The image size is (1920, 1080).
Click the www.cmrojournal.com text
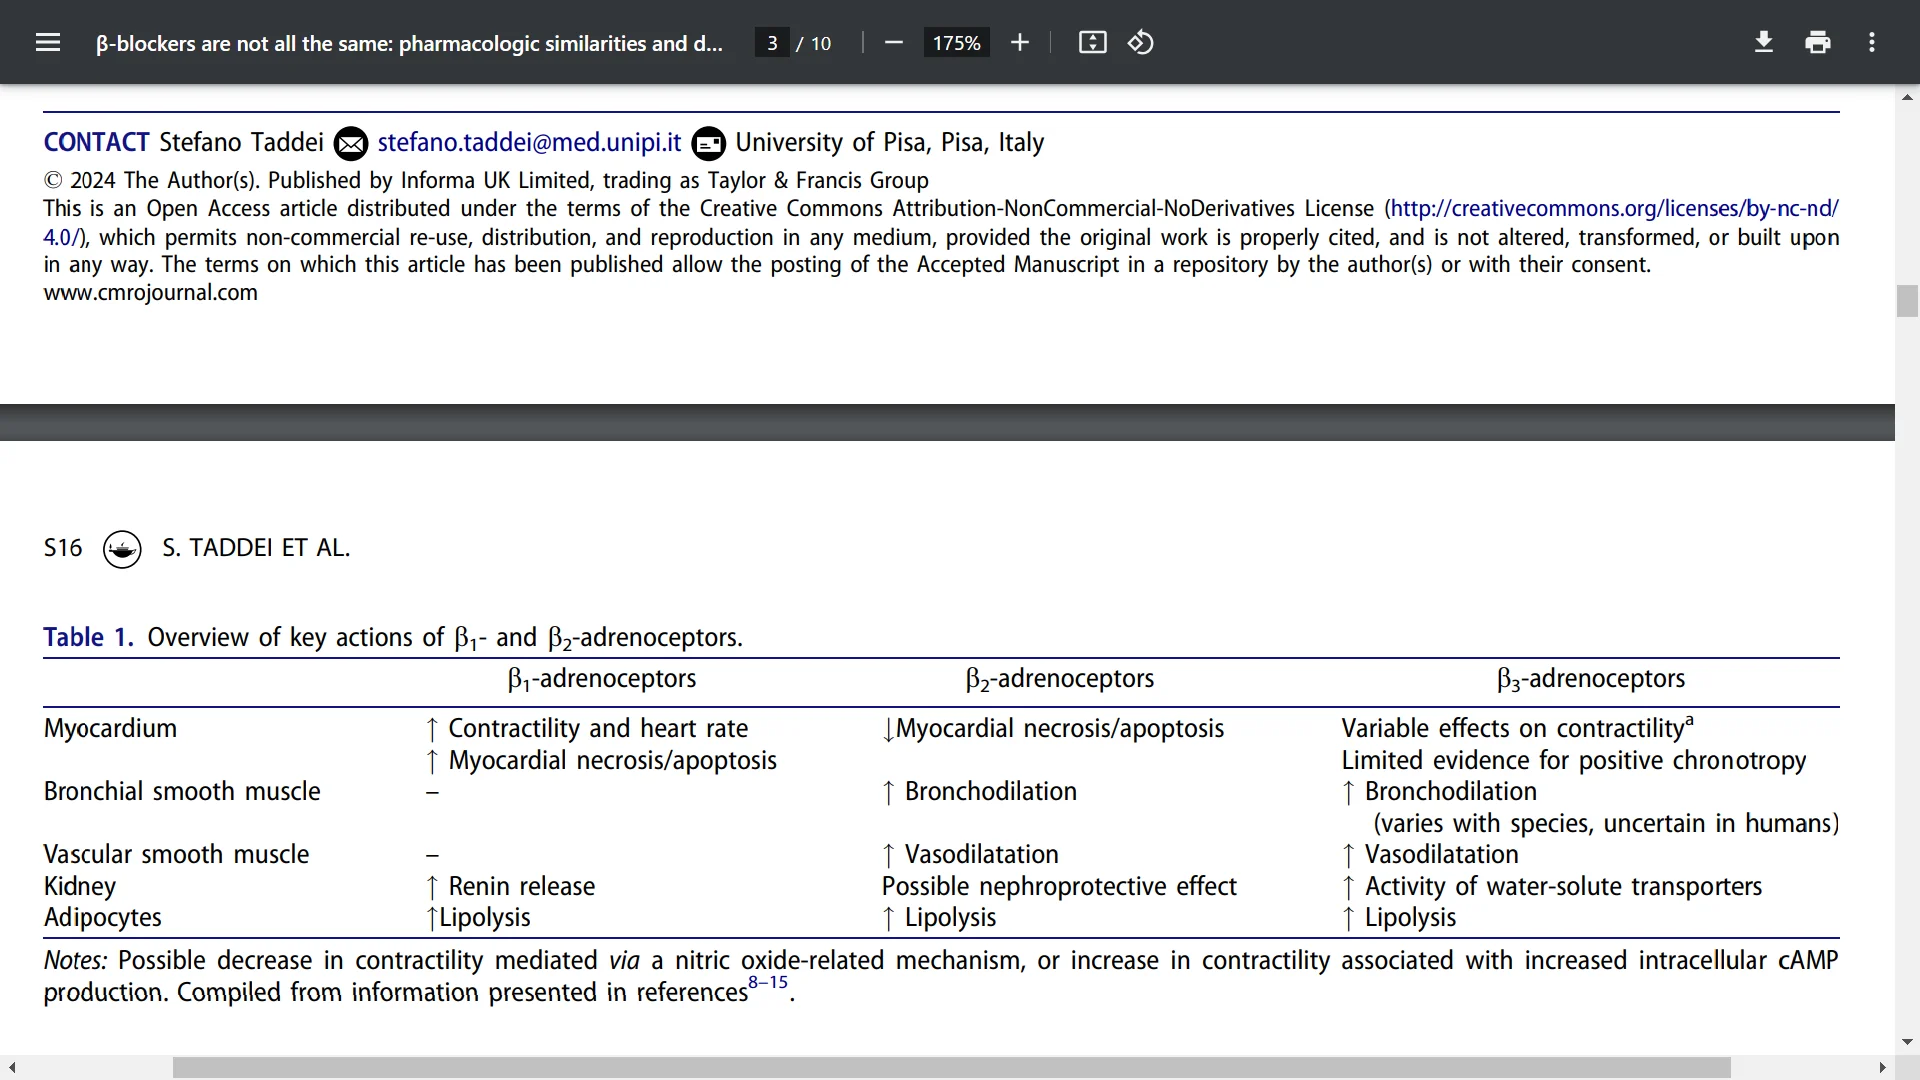[150, 293]
